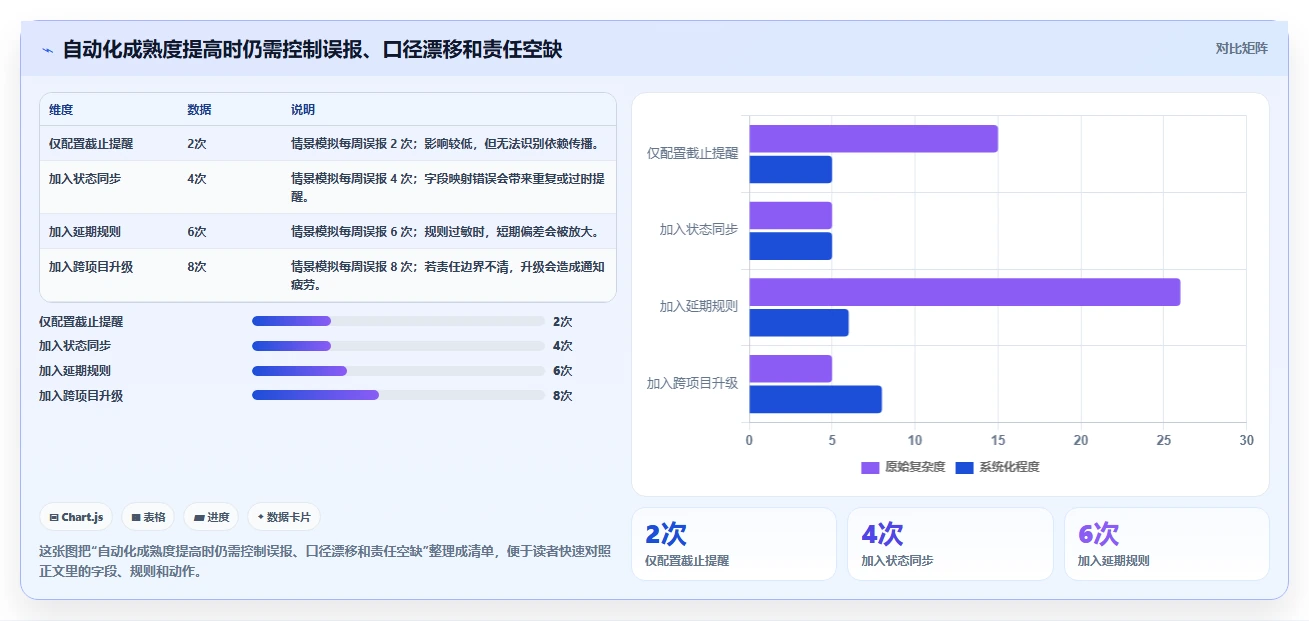Click description mentioning 无法识别依赖传播
1309x621 pixels.
(445, 143)
